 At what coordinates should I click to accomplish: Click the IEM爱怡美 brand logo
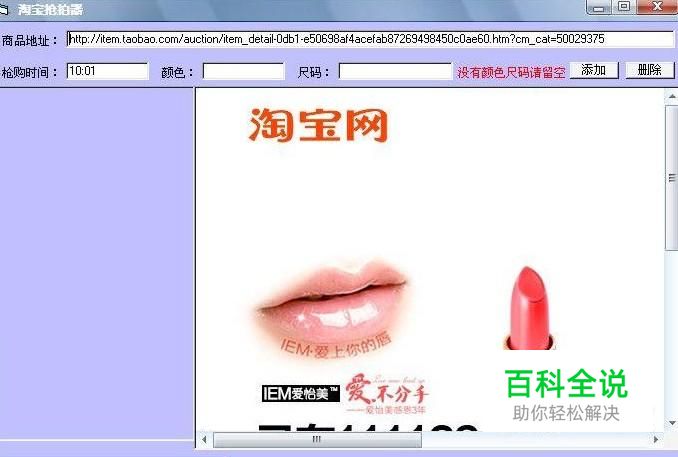click(x=301, y=393)
